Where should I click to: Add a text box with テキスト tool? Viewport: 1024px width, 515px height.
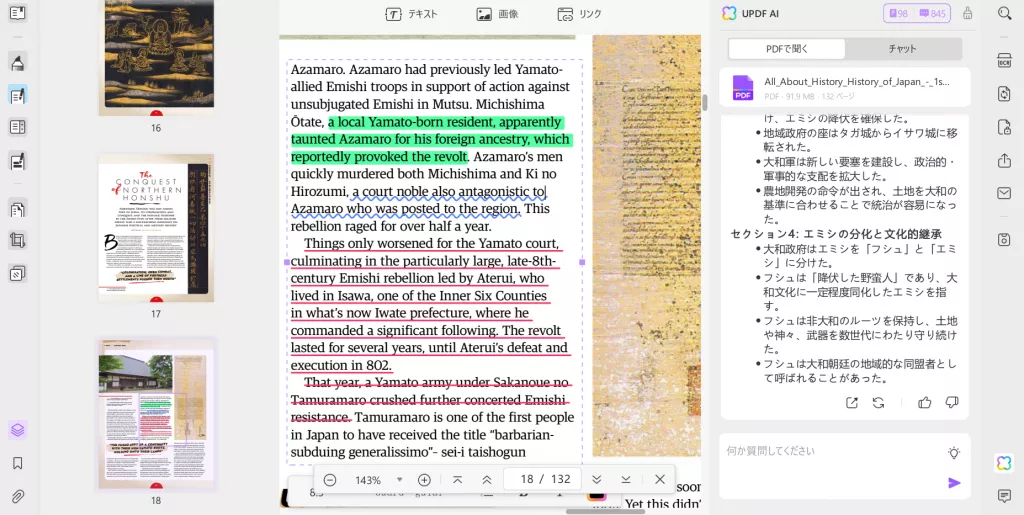[411, 14]
